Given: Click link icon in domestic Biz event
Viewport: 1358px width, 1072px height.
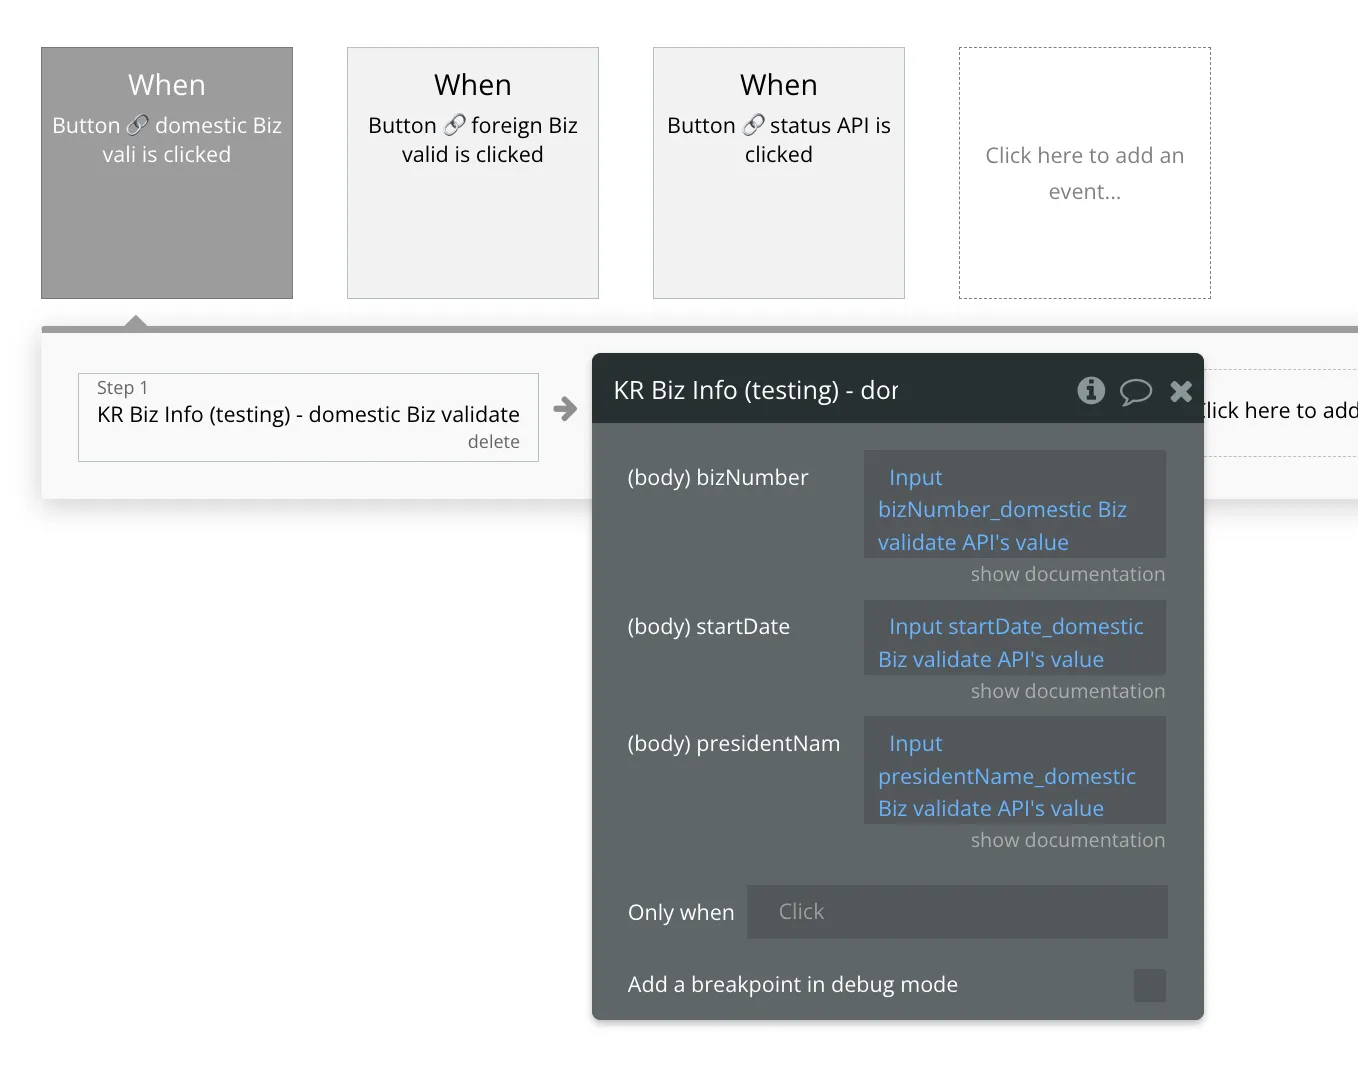Looking at the screenshot, I should 138,125.
